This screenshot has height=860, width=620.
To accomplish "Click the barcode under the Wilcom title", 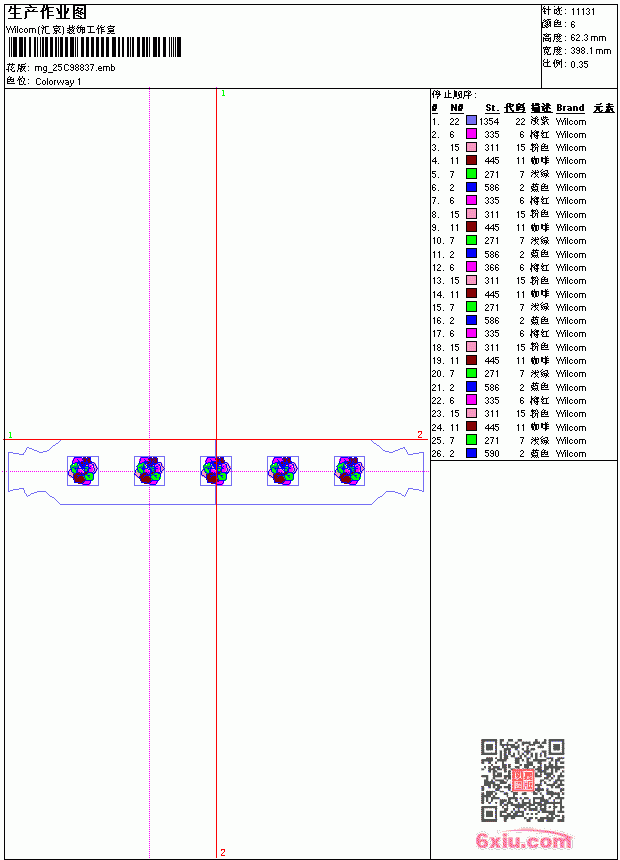I will coord(94,47).
